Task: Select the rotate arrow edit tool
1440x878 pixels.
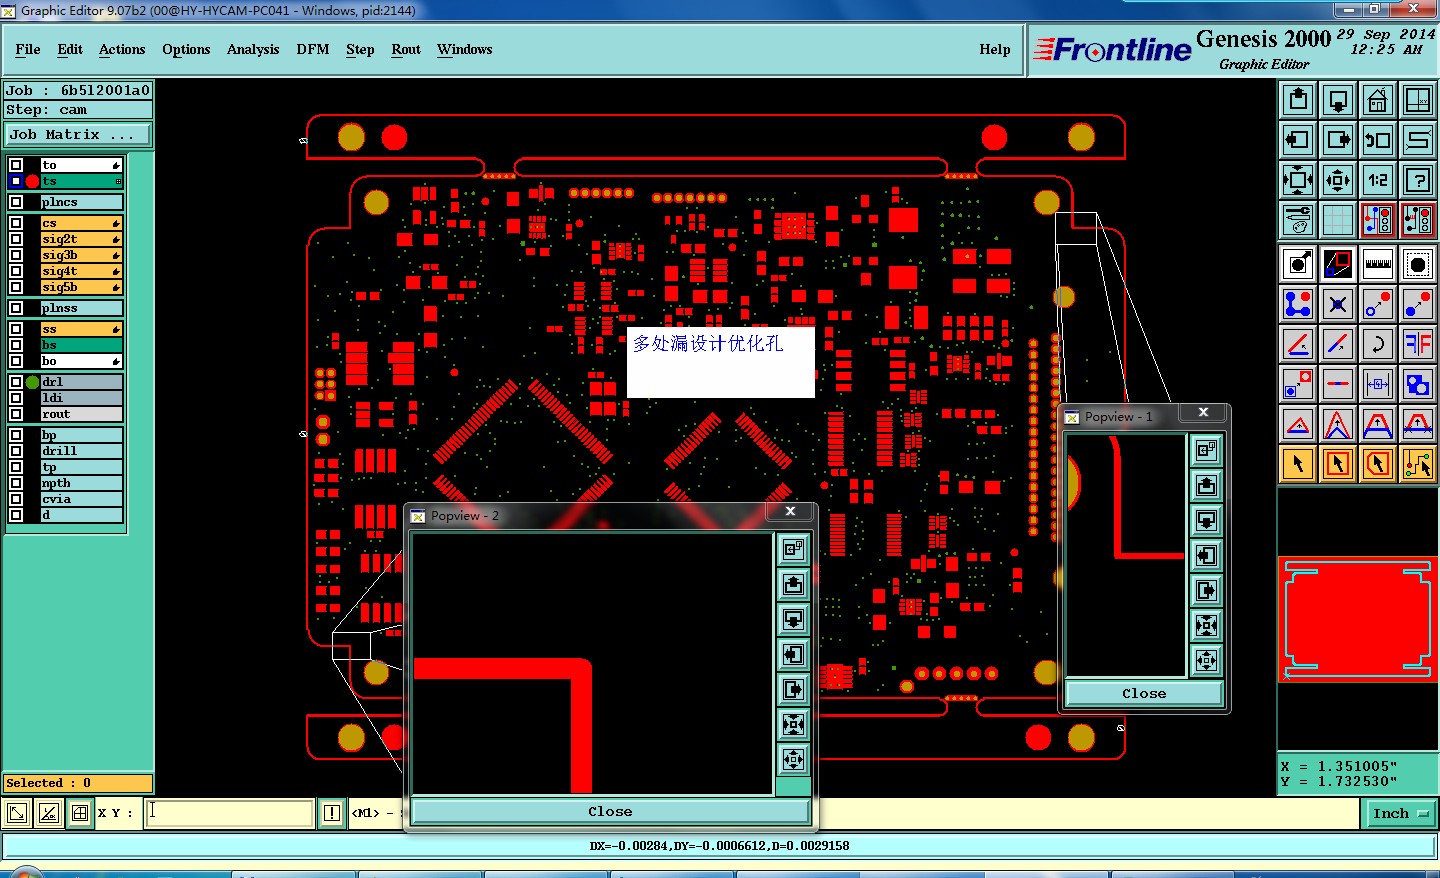Action: [1378, 344]
